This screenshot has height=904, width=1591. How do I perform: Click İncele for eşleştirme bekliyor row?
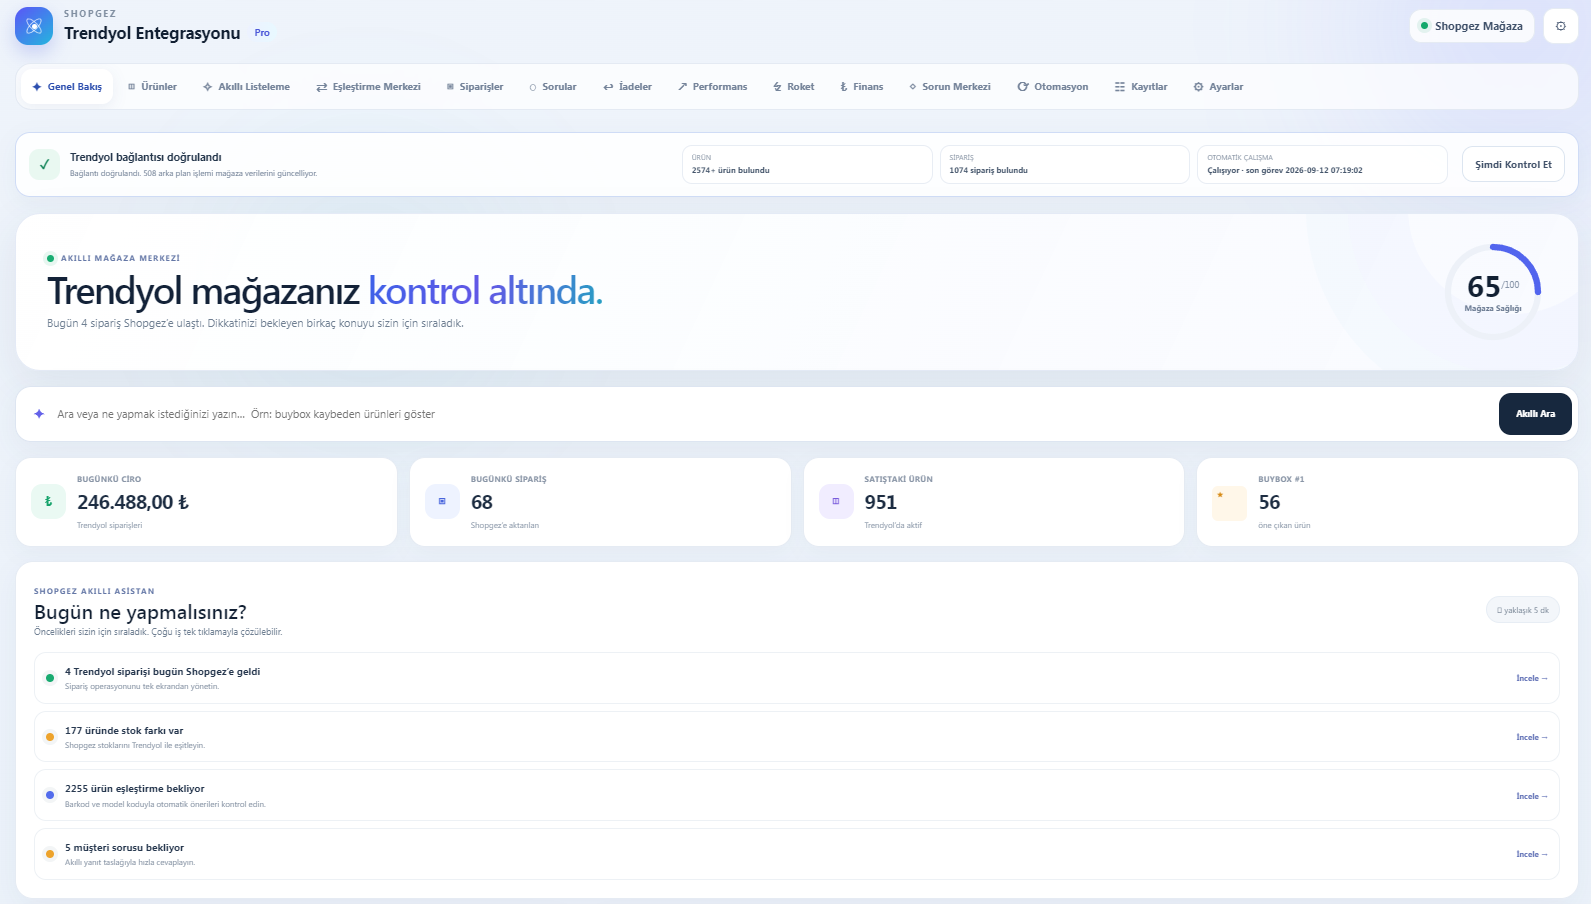[x=1532, y=796]
